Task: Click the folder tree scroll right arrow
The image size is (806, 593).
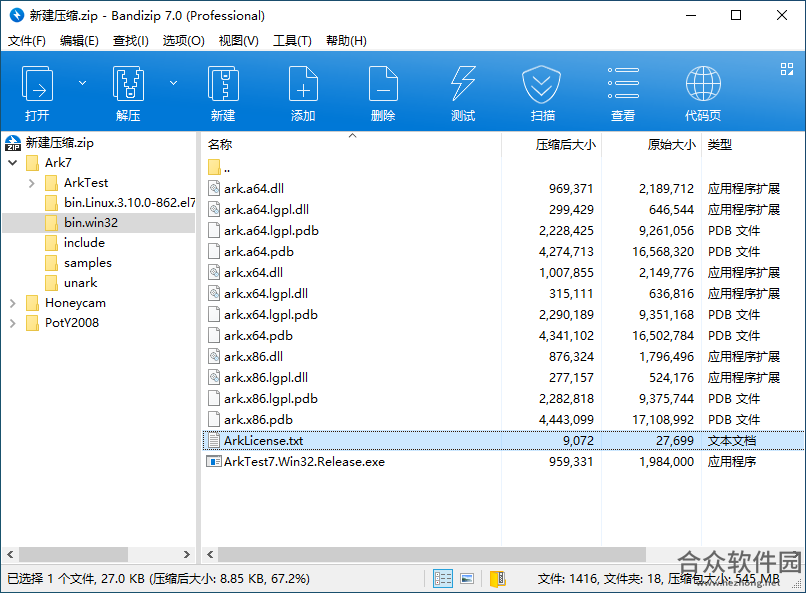Action: coord(187,554)
